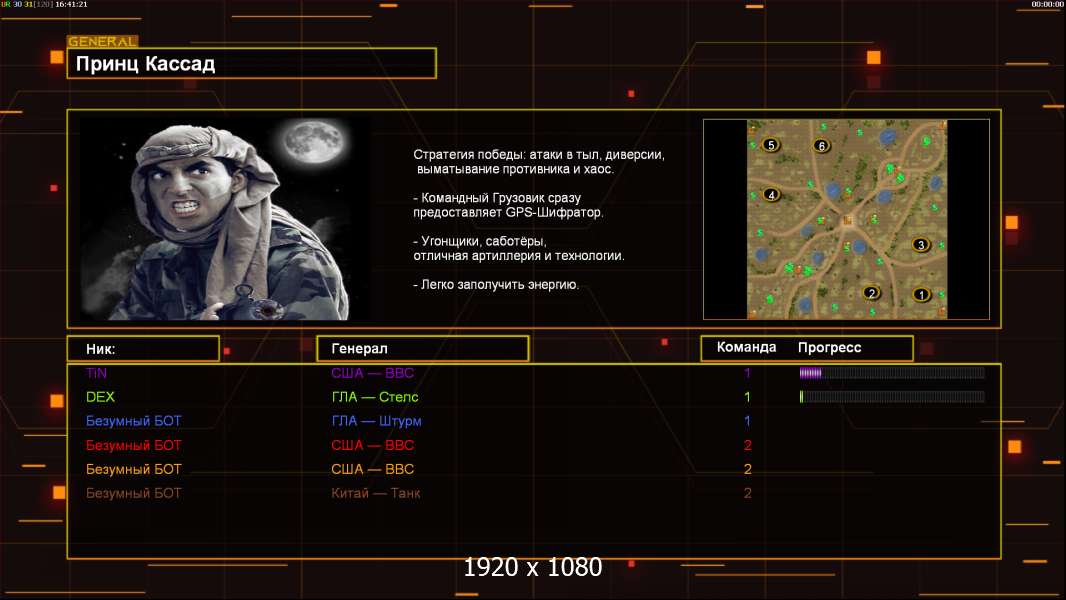Click the Генерал column header
The image size is (1066, 600).
(422, 349)
